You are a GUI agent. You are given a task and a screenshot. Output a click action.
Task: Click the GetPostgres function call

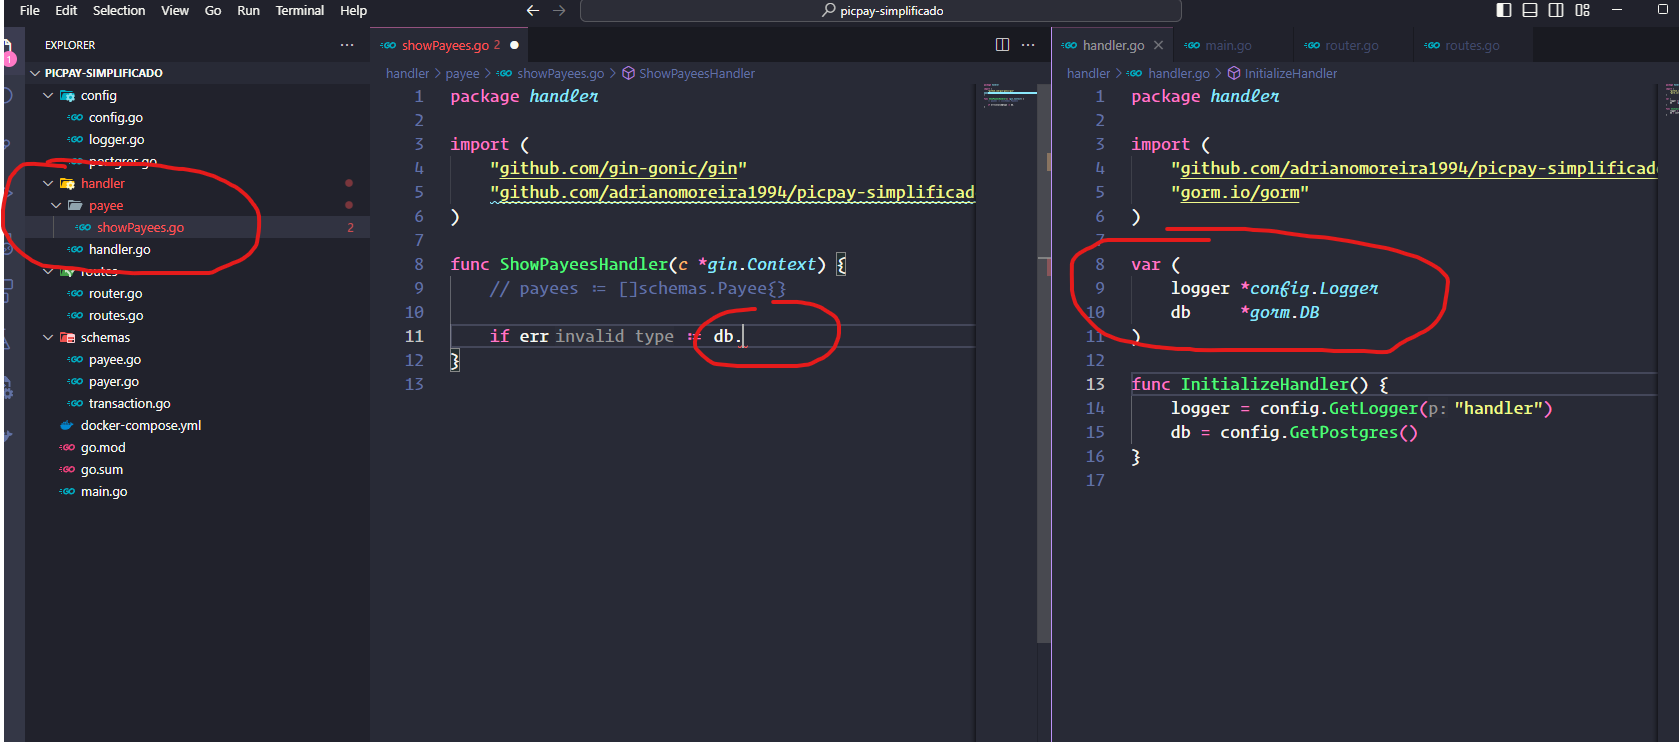point(1343,432)
